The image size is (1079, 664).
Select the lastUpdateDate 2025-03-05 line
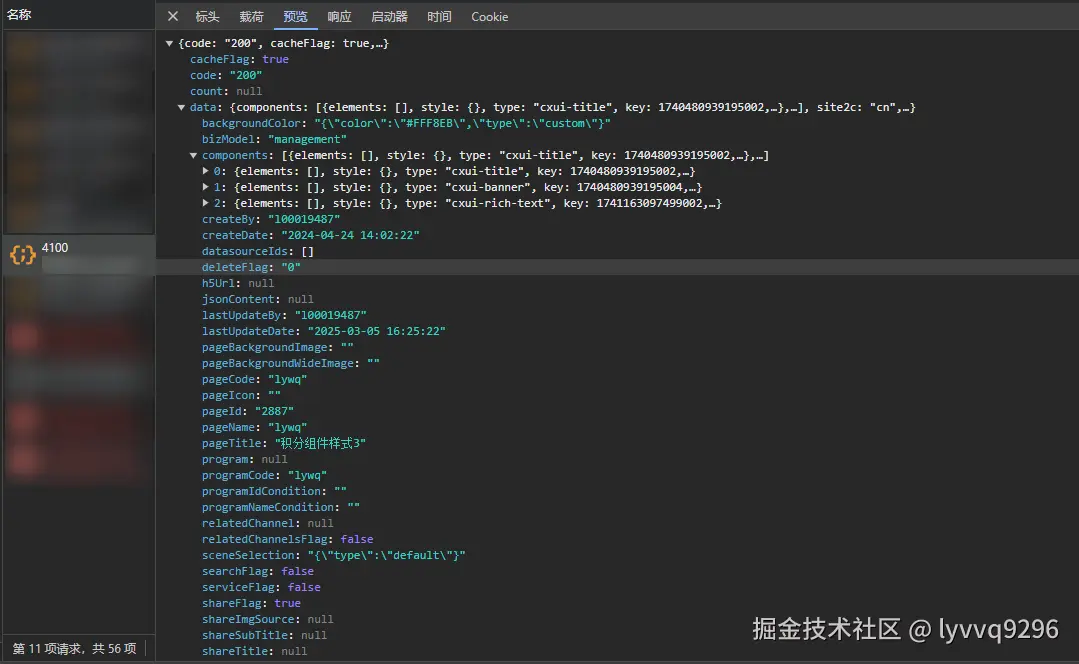click(x=323, y=331)
